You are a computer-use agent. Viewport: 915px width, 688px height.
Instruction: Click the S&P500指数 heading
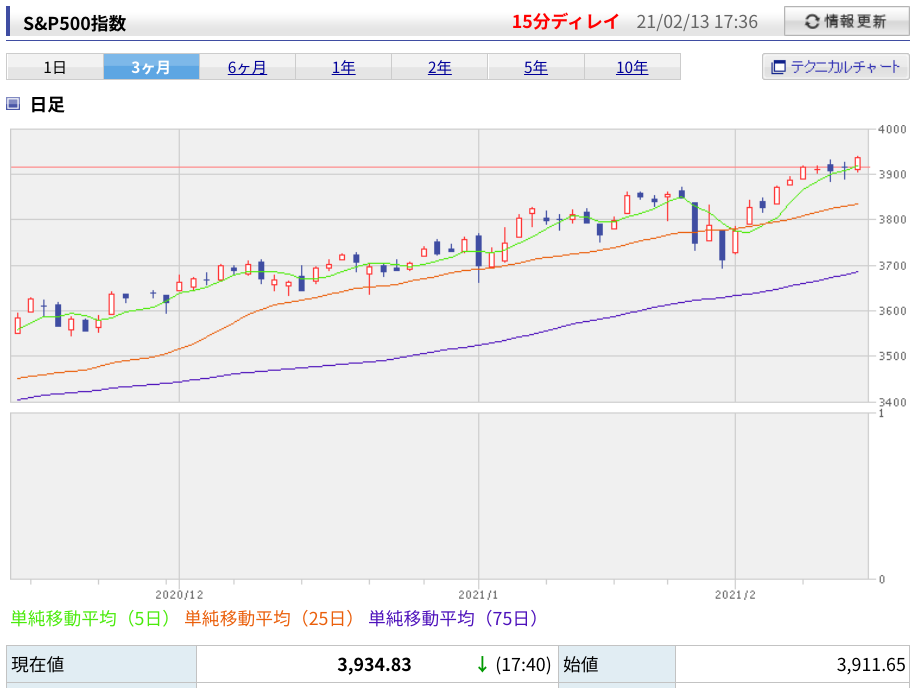(74, 23)
